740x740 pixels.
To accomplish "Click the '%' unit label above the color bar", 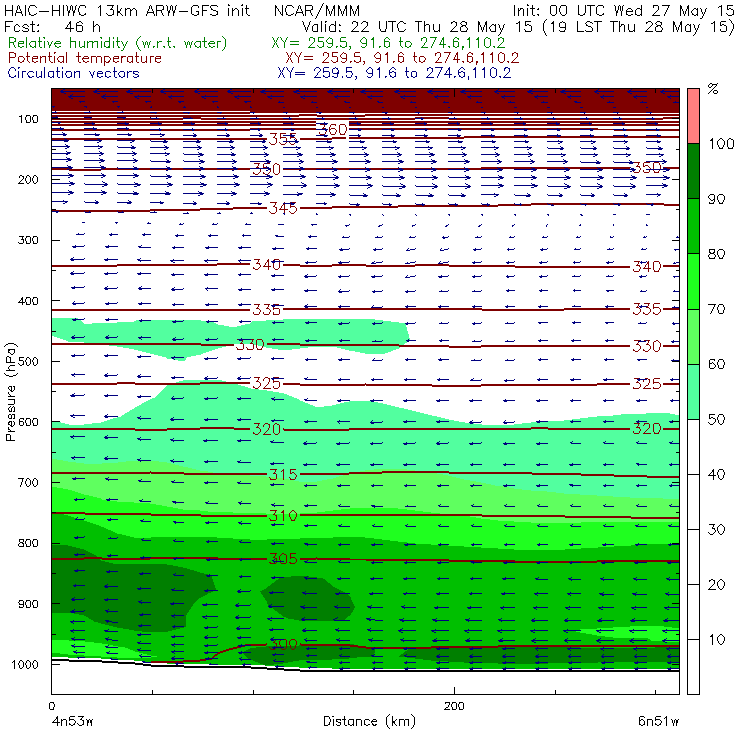I will [713, 89].
